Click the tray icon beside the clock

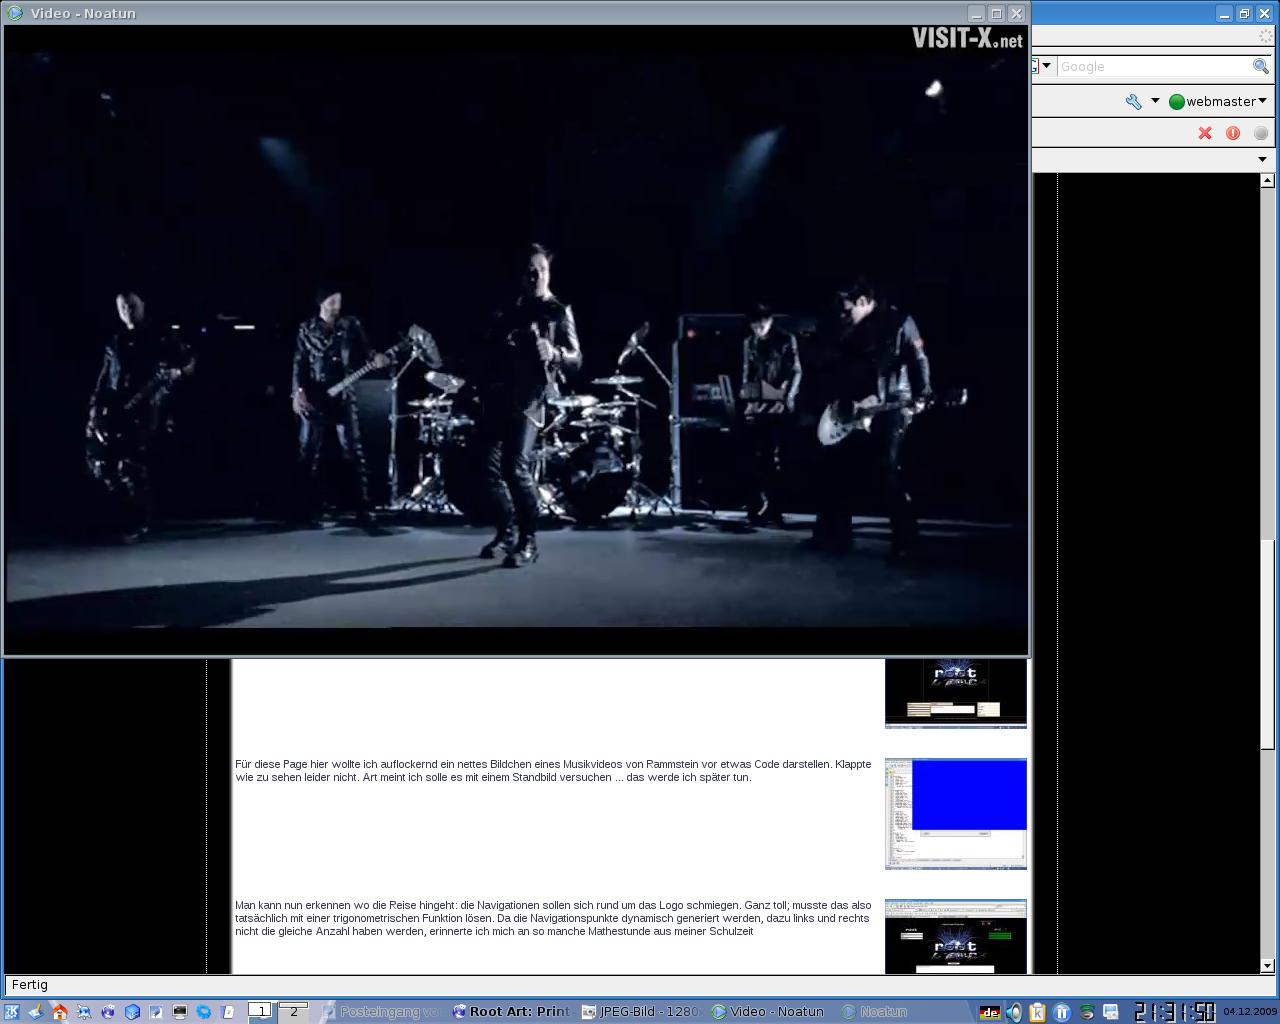pyautogui.click(x=1110, y=1012)
